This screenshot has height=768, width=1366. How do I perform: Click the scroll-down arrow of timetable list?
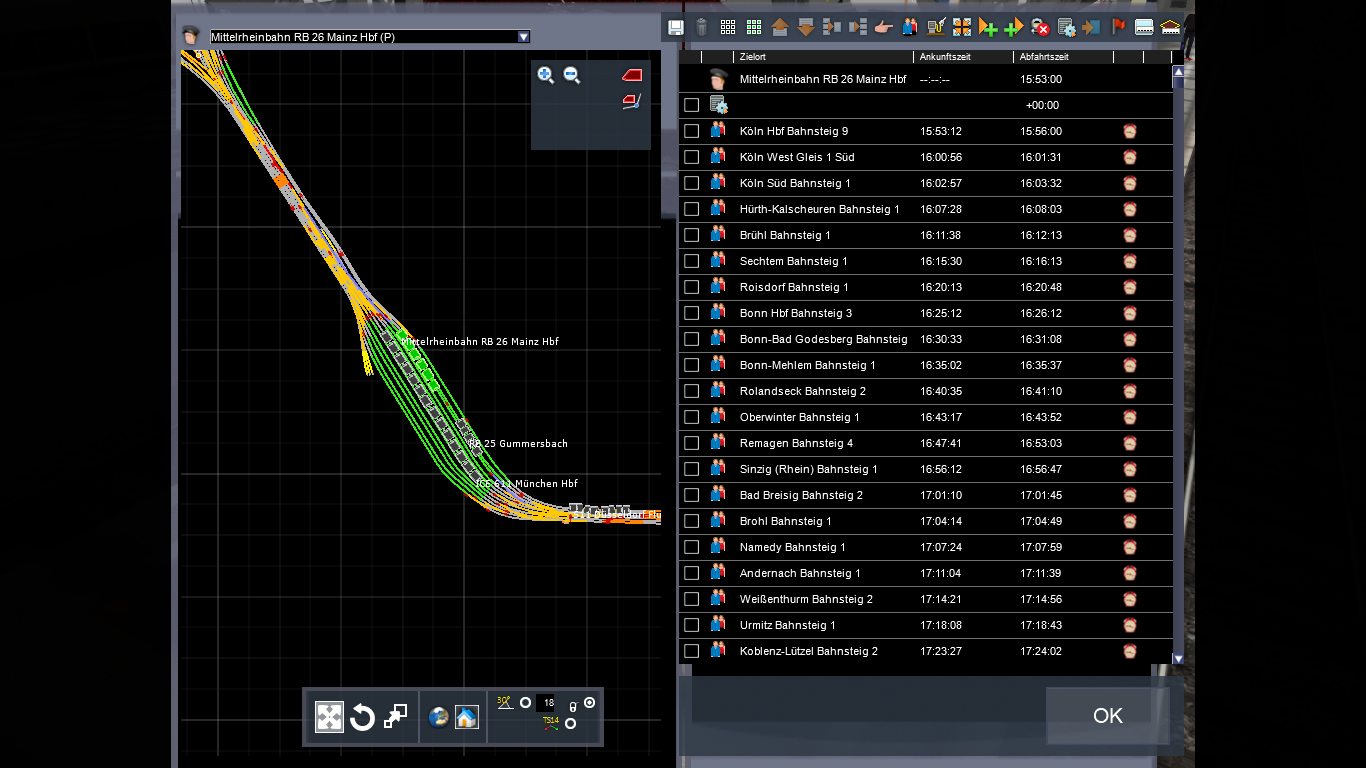pos(1177,658)
